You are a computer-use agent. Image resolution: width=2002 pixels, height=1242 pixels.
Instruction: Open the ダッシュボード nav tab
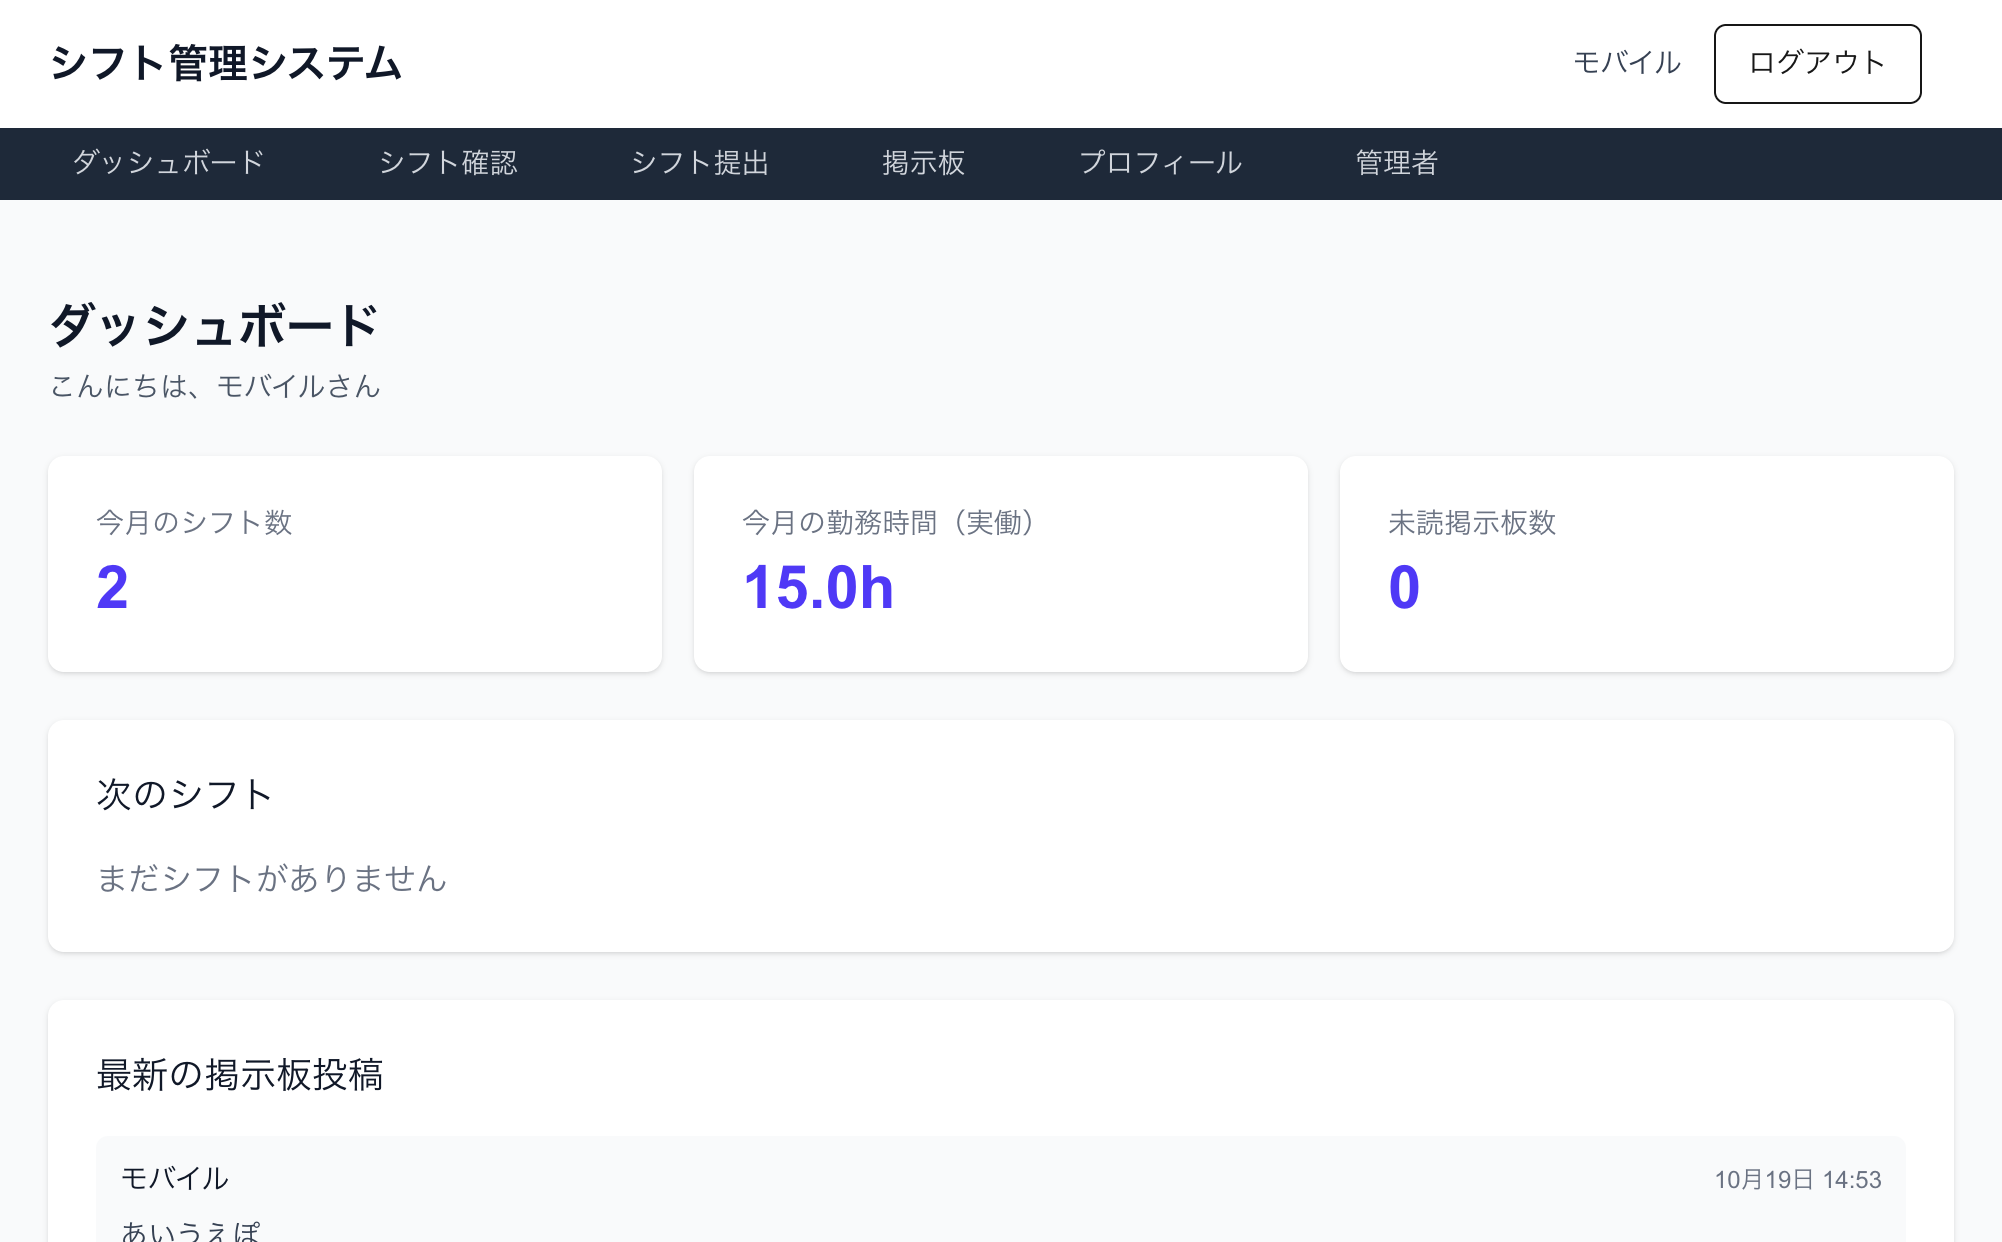coord(168,163)
